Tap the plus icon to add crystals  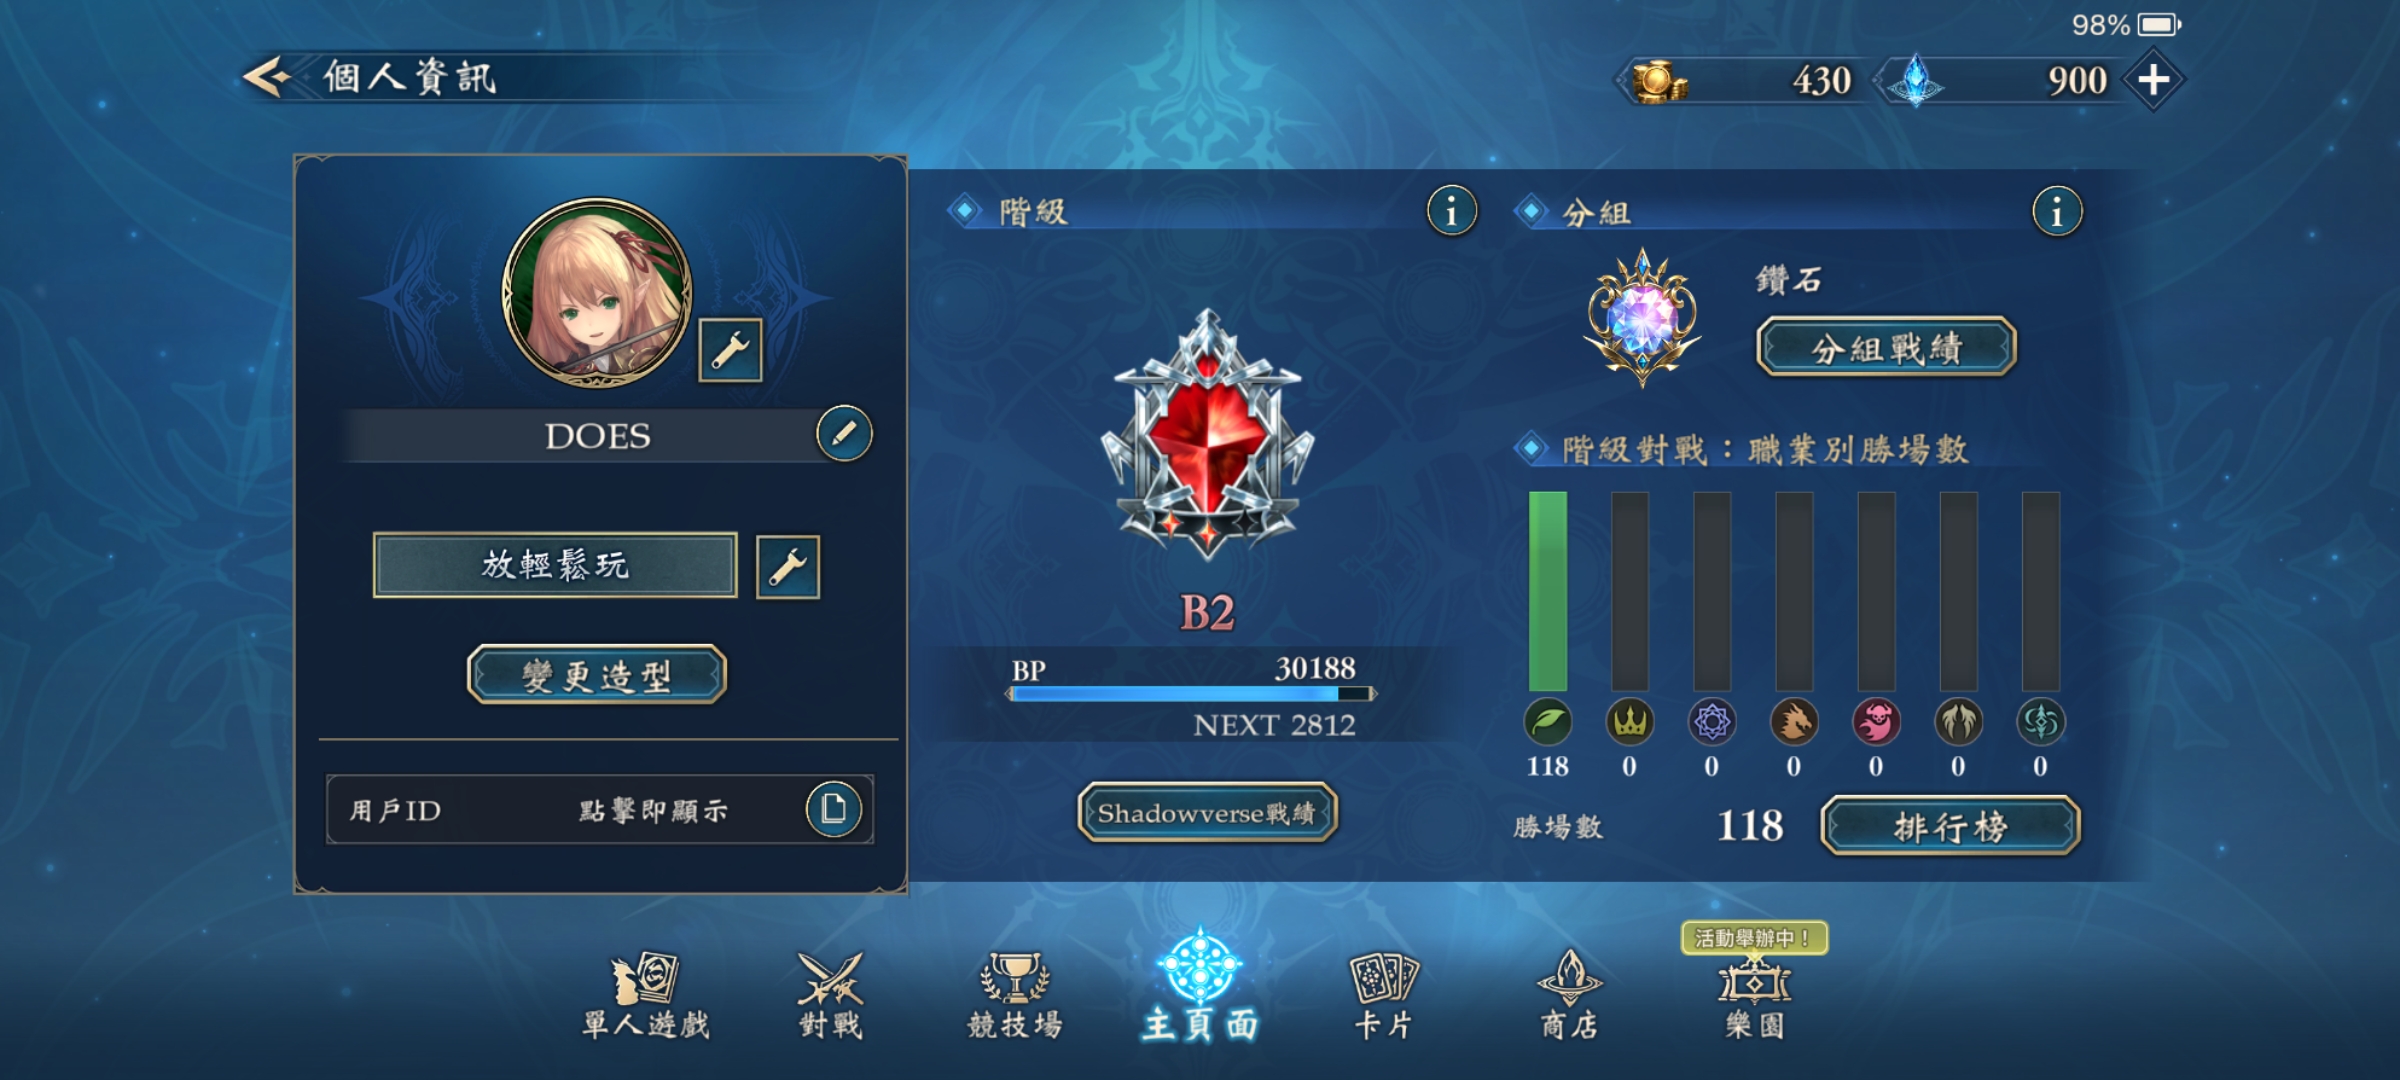(2153, 80)
